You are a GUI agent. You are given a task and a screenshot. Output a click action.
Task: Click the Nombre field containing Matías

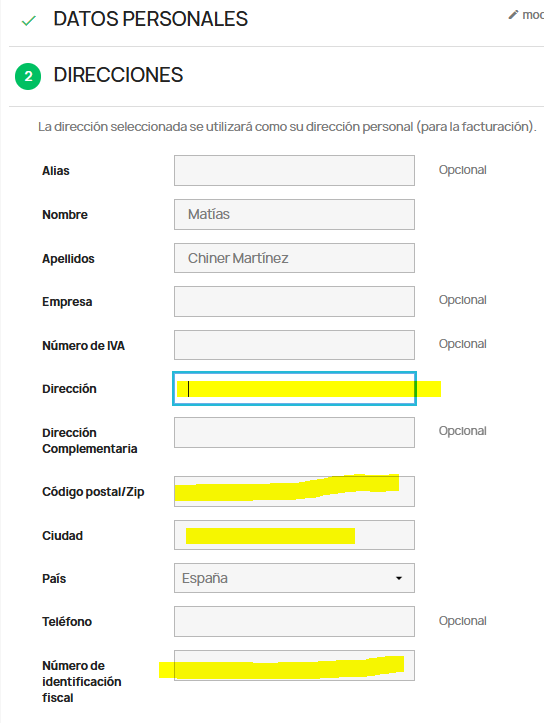(x=294, y=214)
